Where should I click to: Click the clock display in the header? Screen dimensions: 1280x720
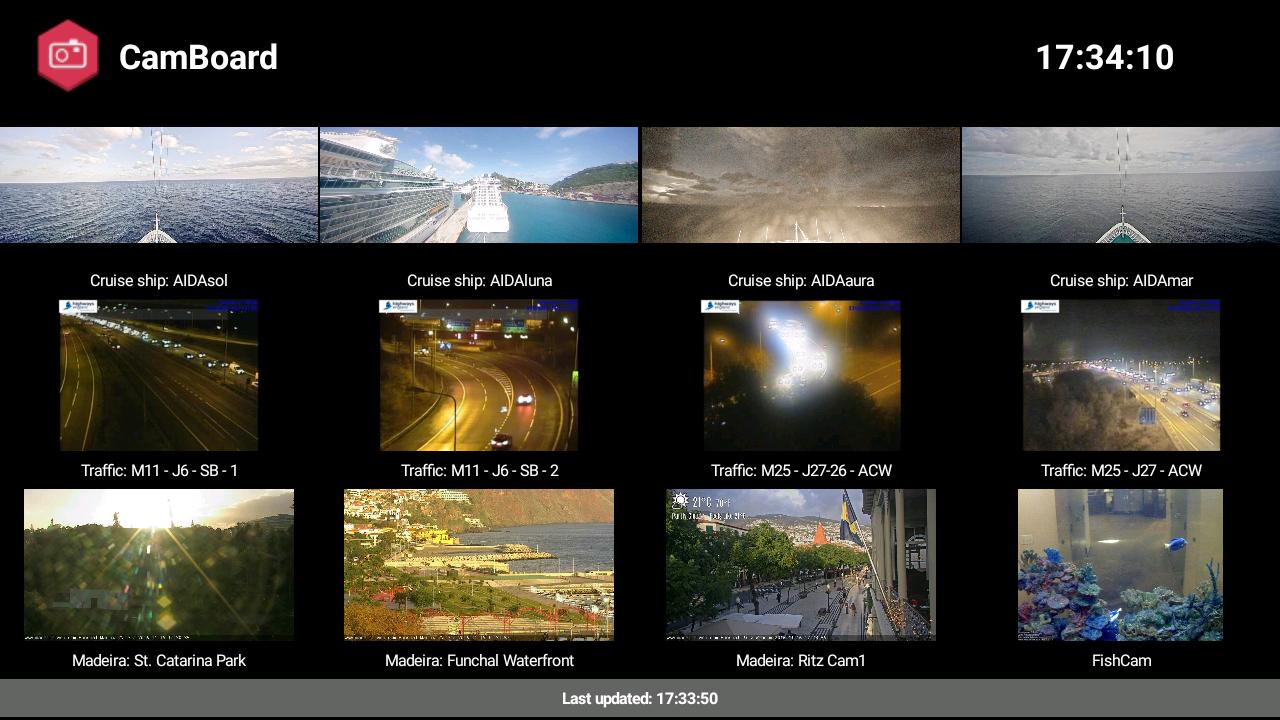[1104, 57]
